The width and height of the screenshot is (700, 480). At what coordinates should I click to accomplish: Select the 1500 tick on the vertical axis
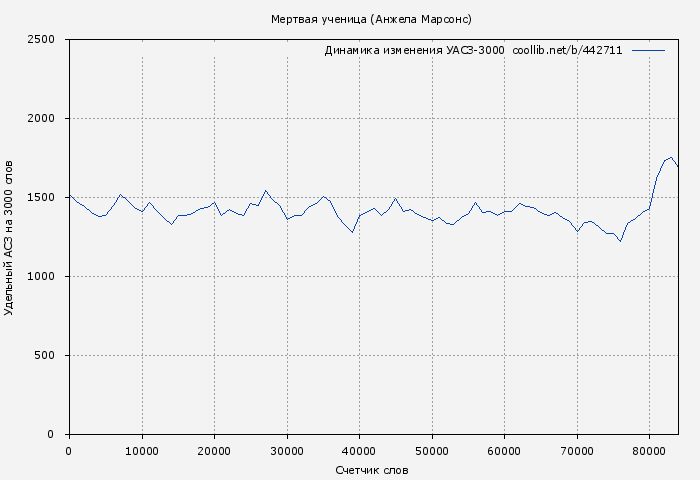[x=47, y=198]
